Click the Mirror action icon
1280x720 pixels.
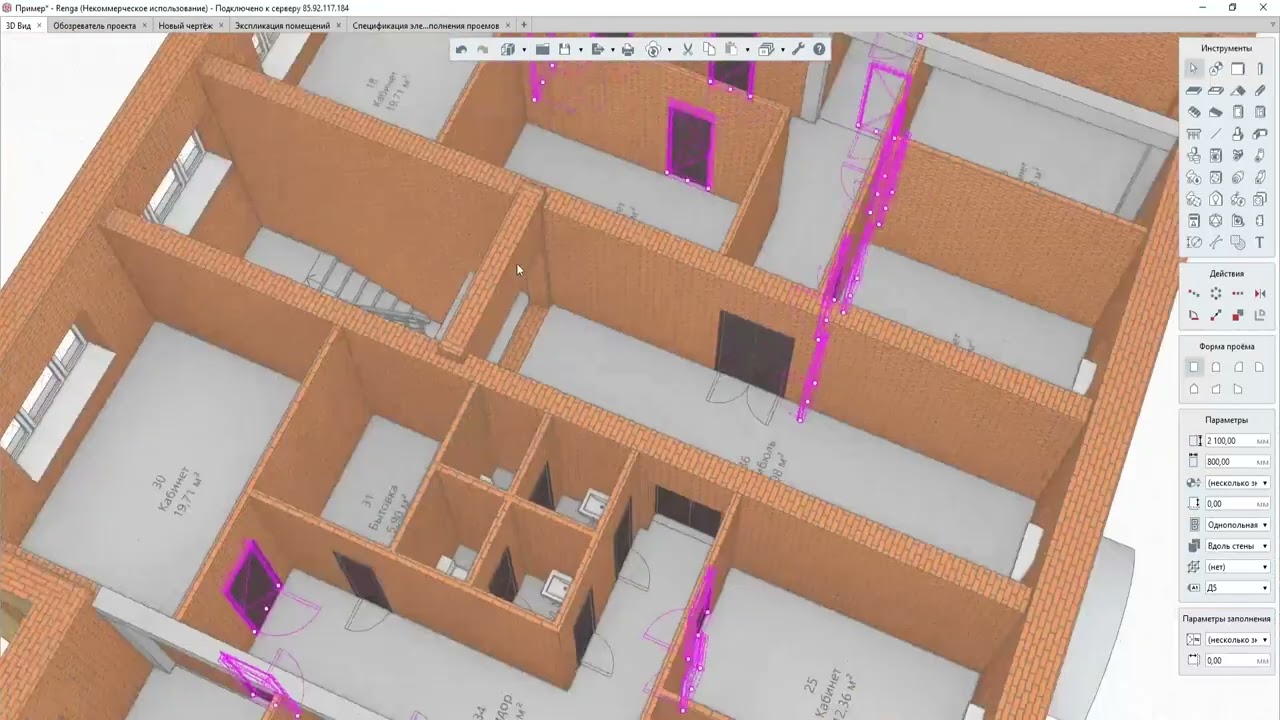click(1260, 294)
